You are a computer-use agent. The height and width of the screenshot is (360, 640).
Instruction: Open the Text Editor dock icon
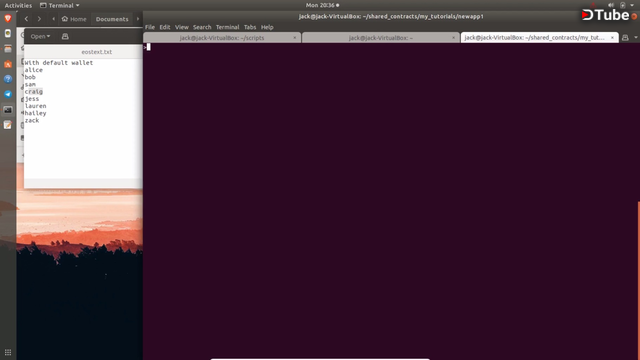tap(8, 125)
